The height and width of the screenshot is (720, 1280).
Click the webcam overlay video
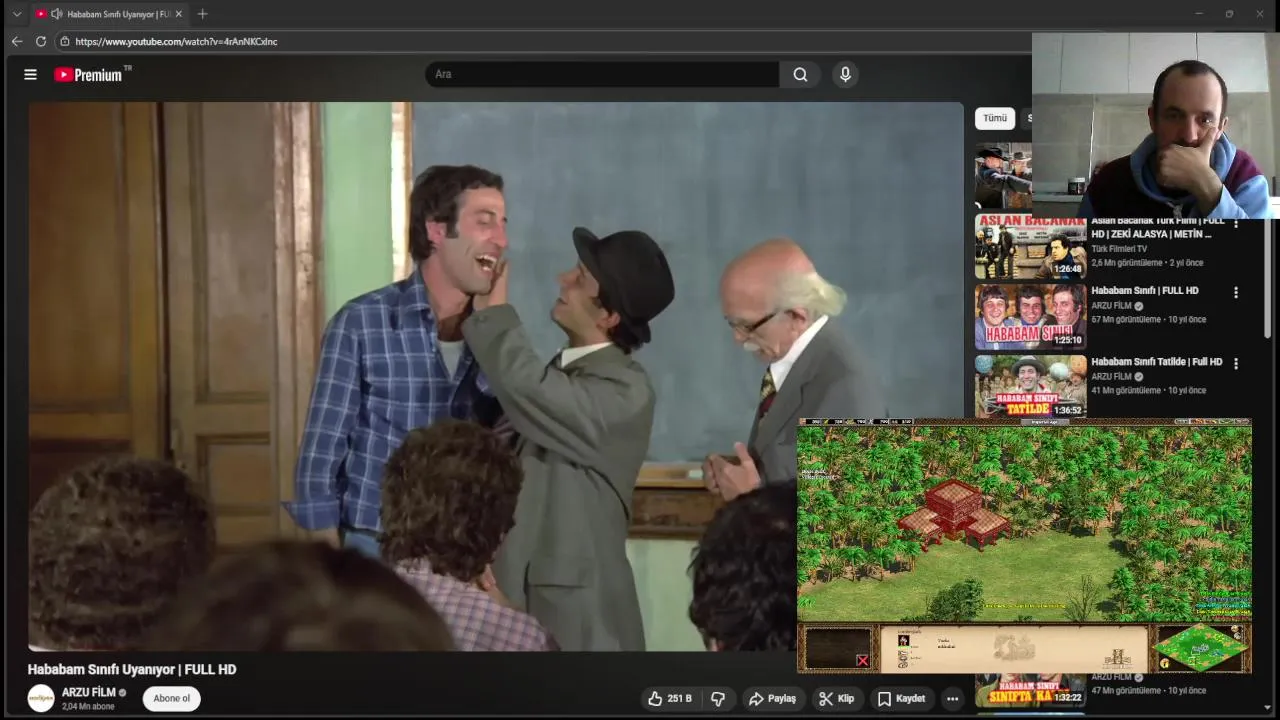pyautogui.click(x=1155, y=126)
